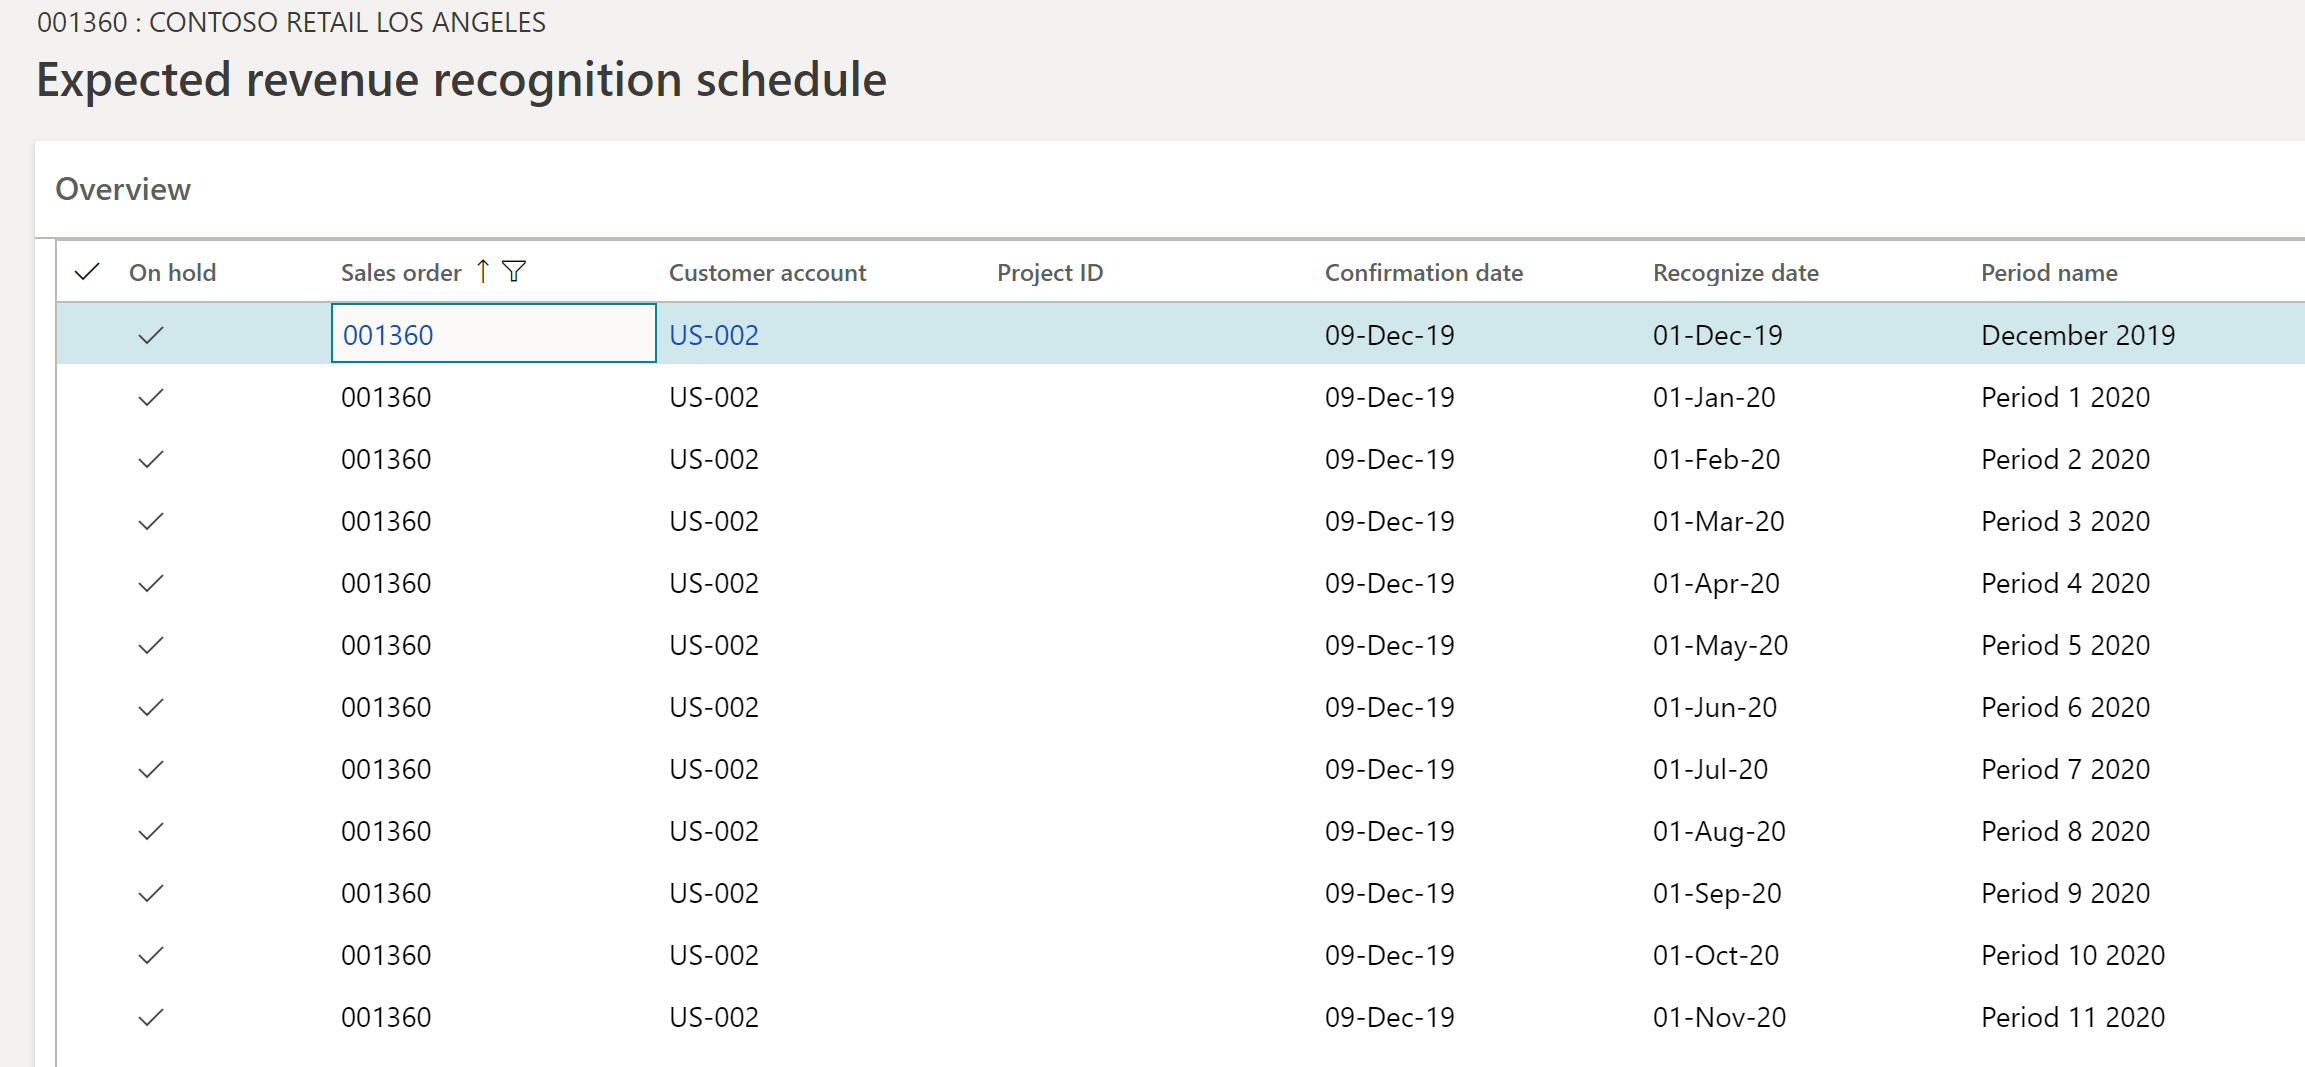Collapse the Overview section header
Screen dimensions: 2305x1067
coord(123,189)
